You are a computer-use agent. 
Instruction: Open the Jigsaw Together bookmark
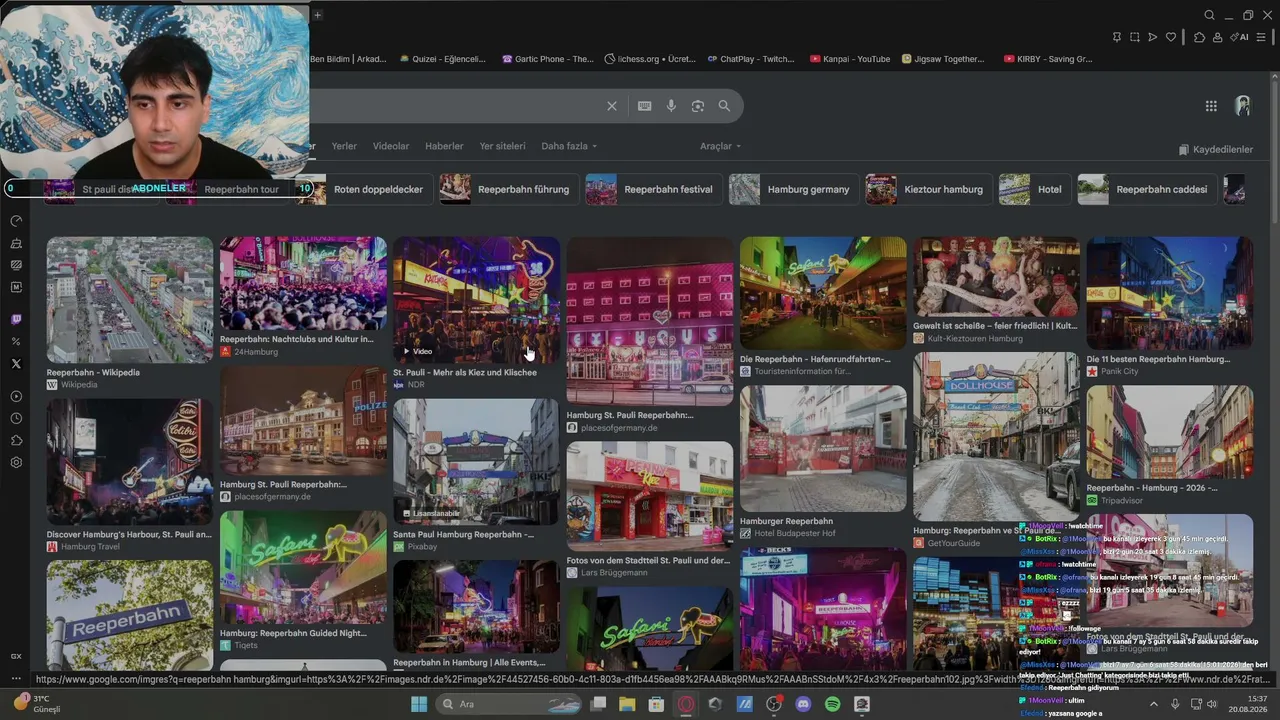(943, 59)
